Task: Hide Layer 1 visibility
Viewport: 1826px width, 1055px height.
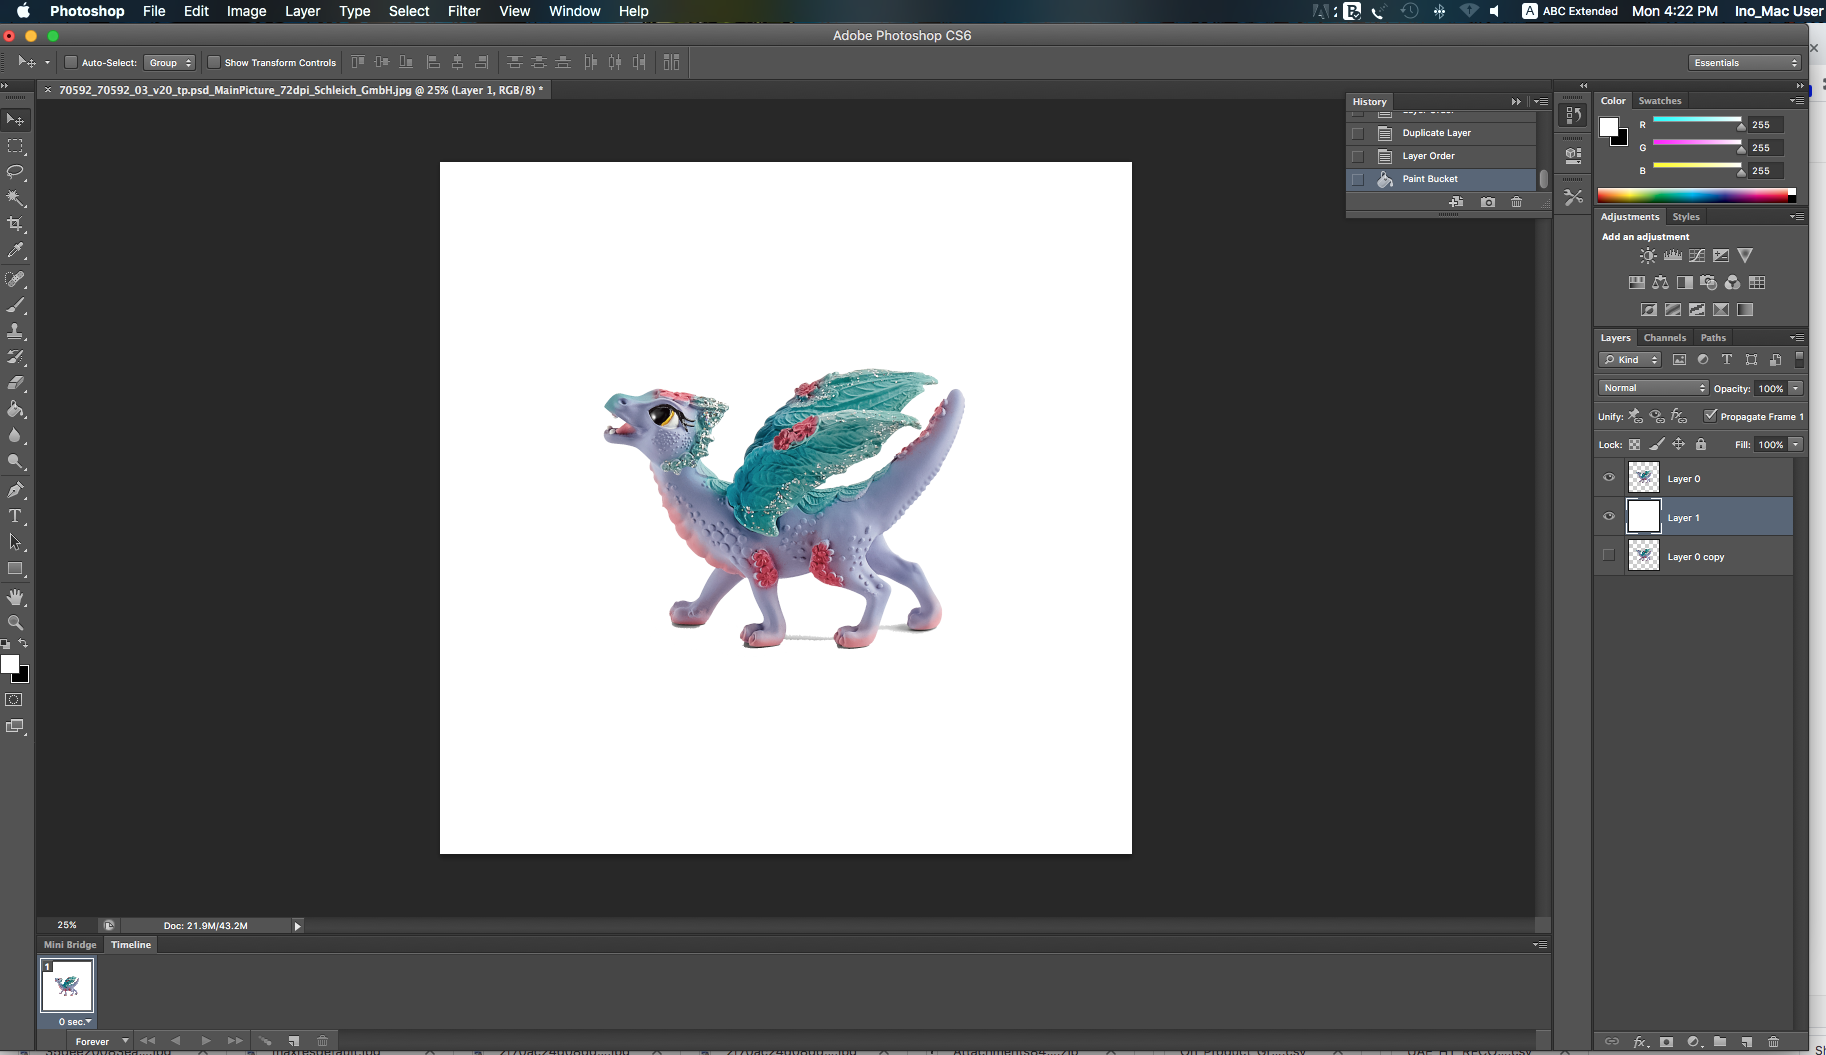Action: [x=1609, y=517]
